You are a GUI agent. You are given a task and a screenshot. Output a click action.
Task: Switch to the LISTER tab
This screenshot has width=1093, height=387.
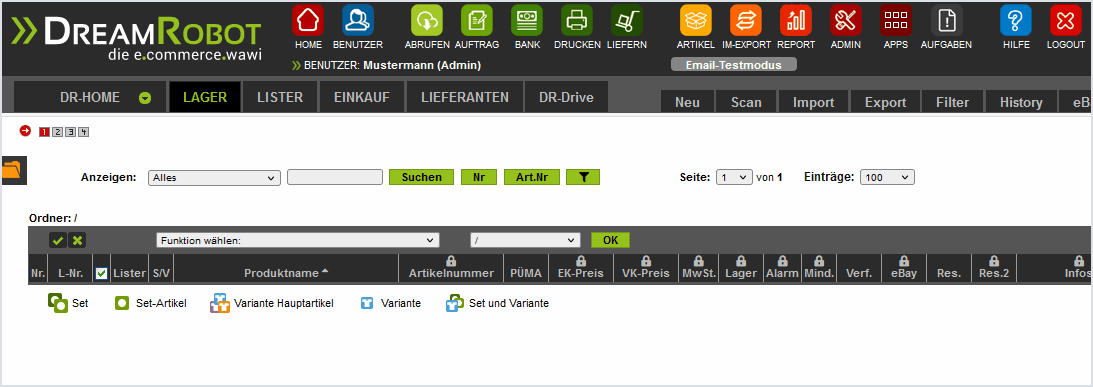click(x=280, y=98)
